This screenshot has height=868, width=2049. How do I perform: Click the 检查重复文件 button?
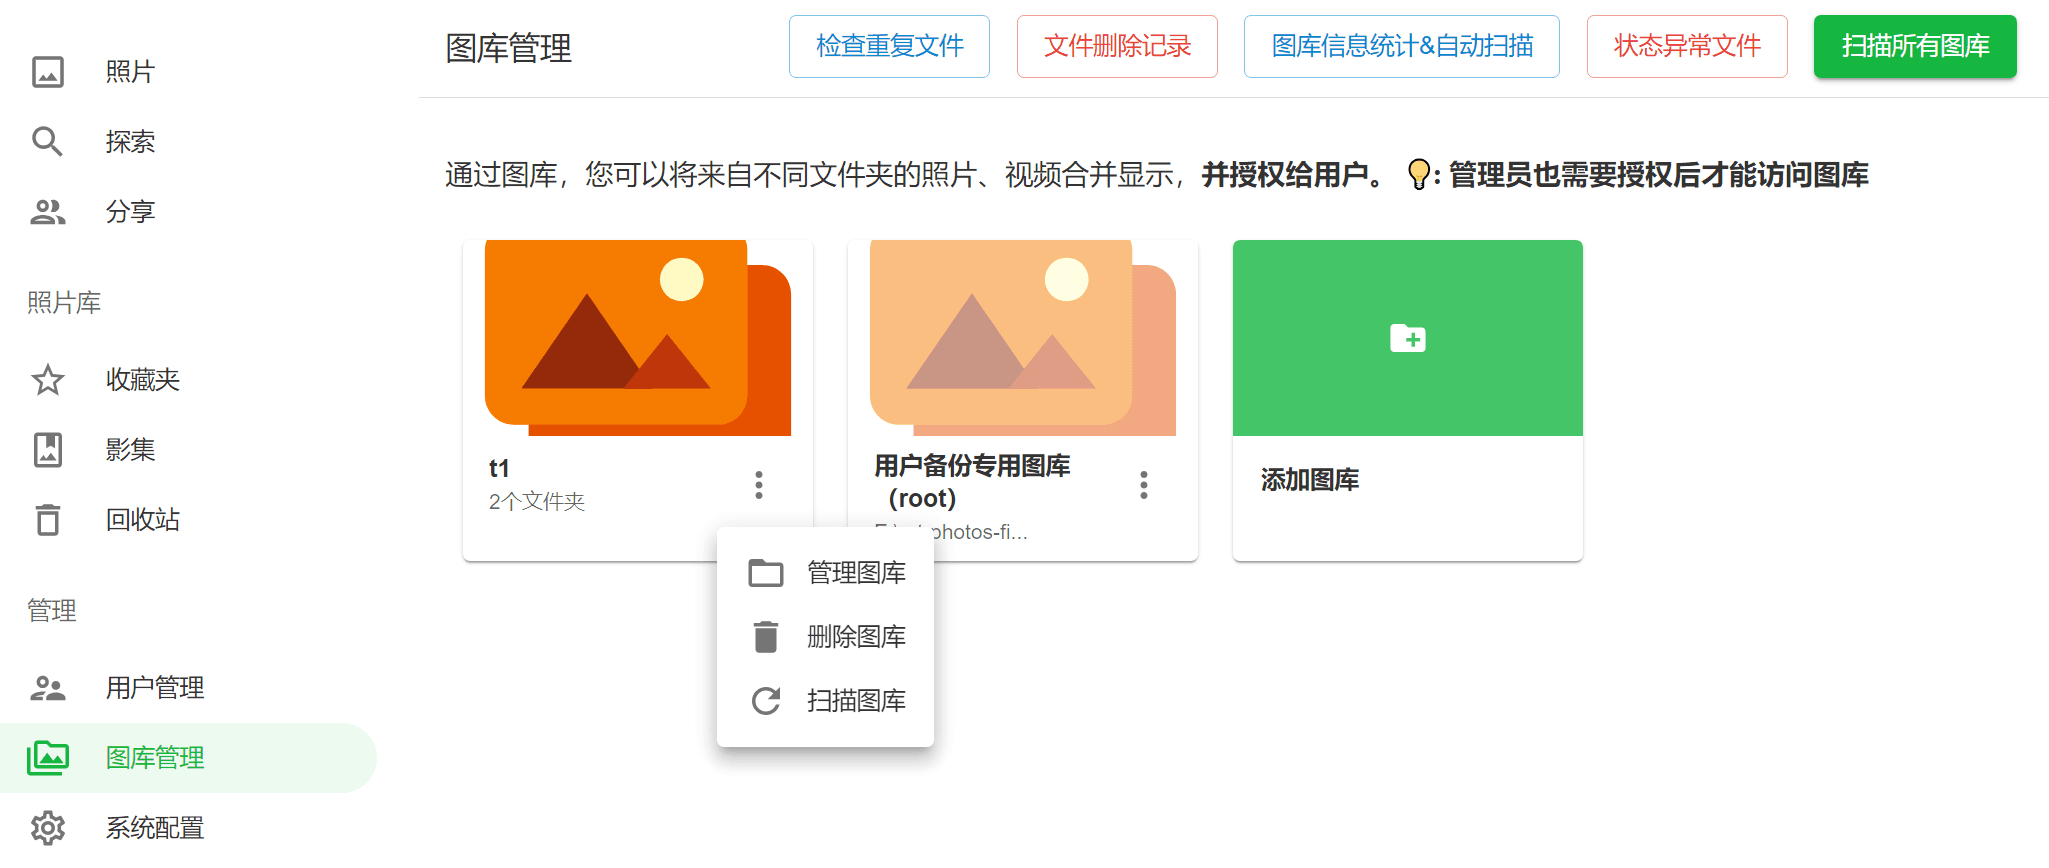click(889, 46)
